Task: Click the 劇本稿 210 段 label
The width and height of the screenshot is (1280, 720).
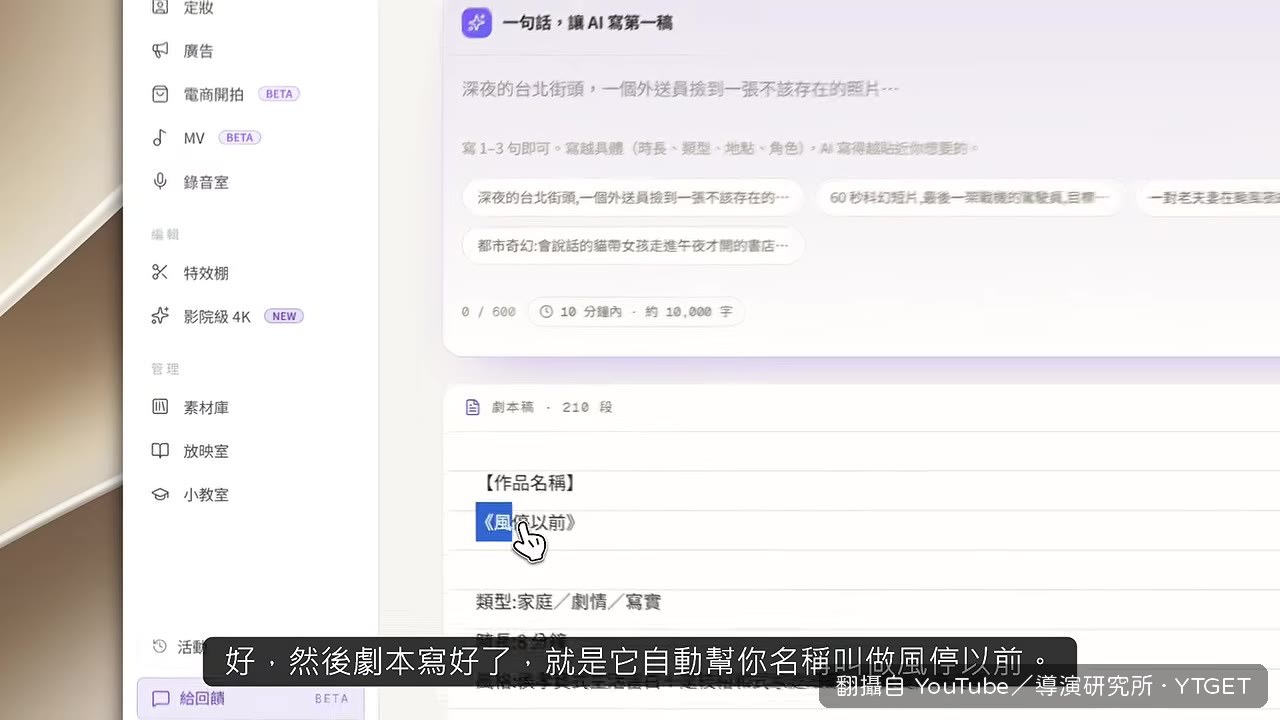Action: (x=552, y=408)
